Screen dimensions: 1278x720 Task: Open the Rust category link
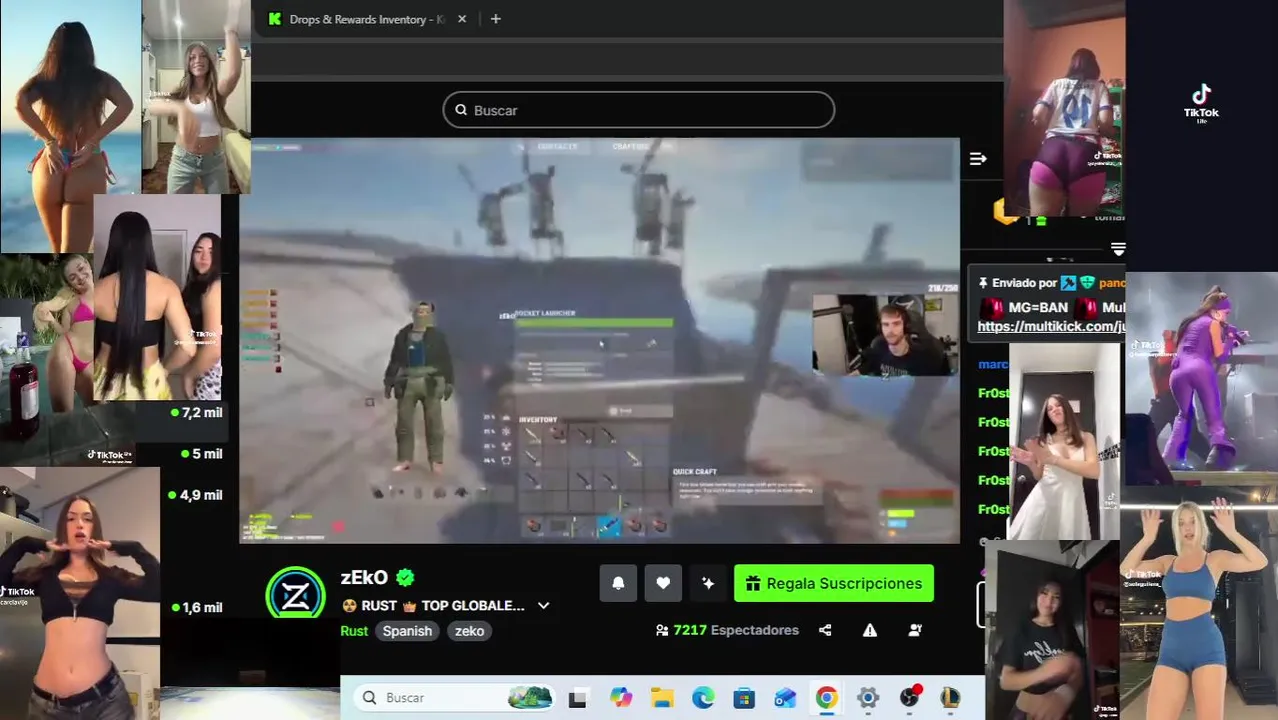pyautogui.click(x=354, y=631)
